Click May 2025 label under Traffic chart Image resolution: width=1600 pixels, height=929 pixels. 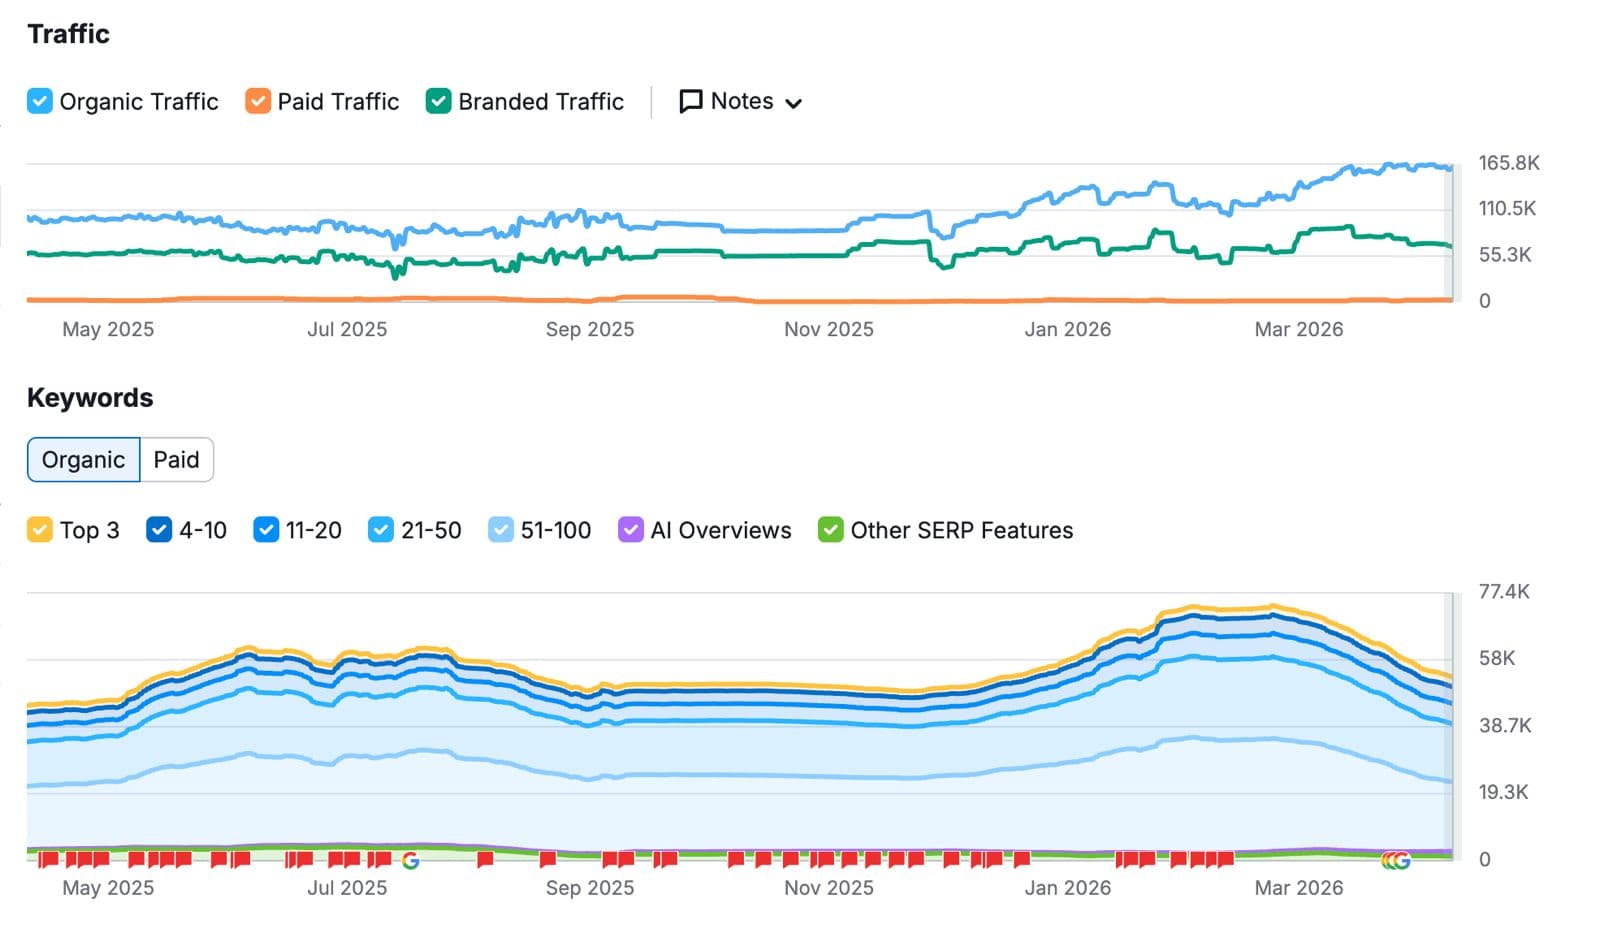click(x=108, y=330)
